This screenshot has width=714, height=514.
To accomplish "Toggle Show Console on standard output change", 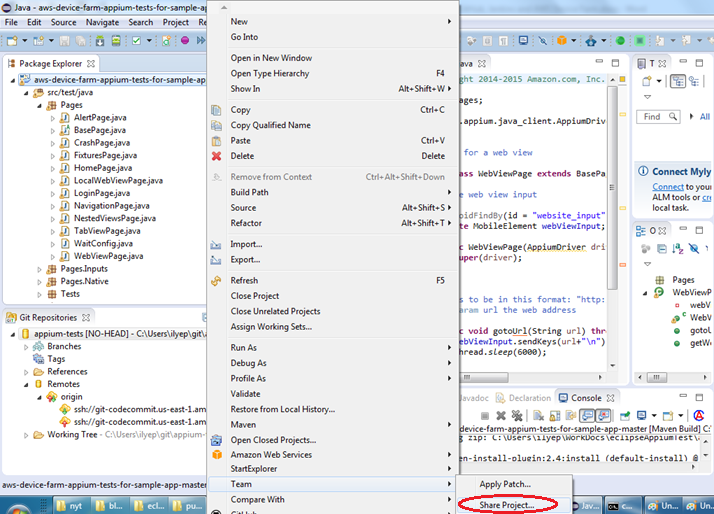I will pos(587,415).
